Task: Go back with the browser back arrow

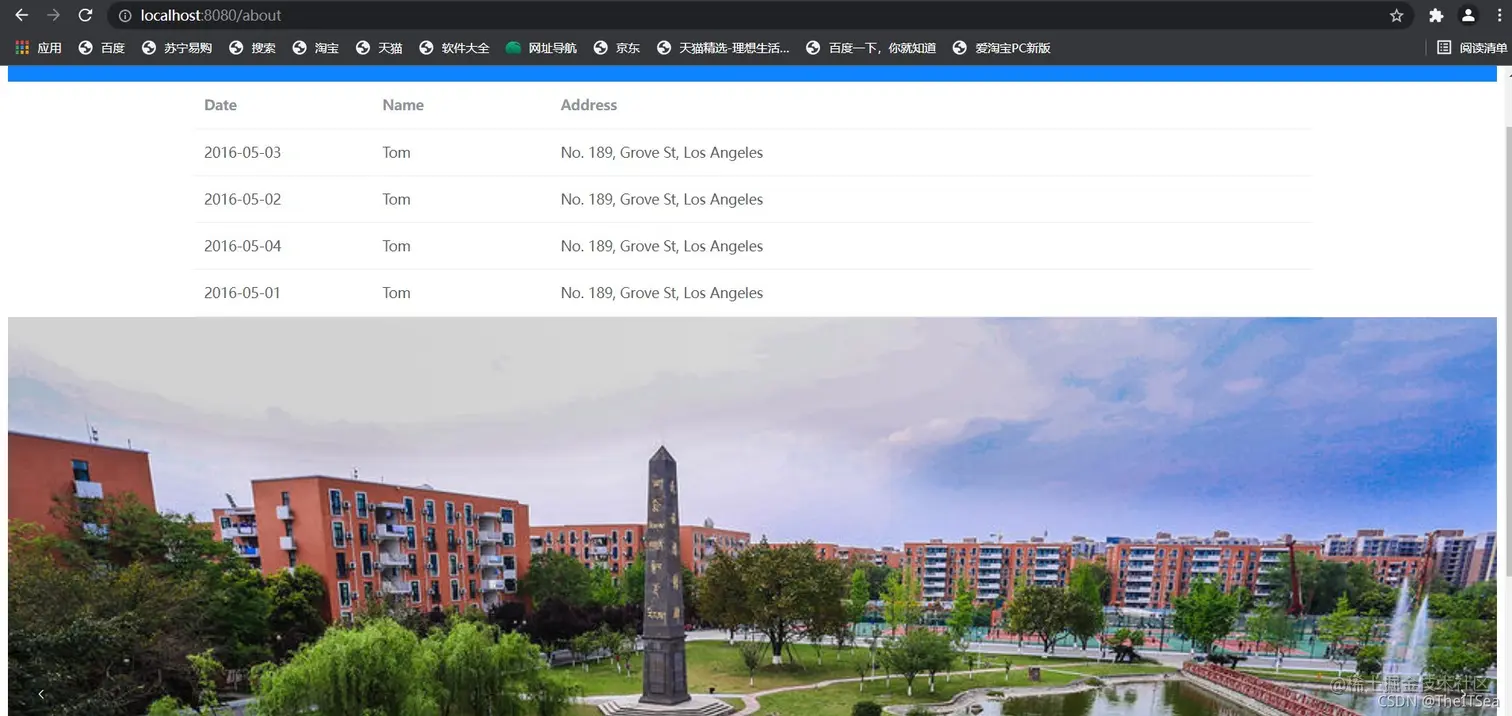Action: coord(21,15)
